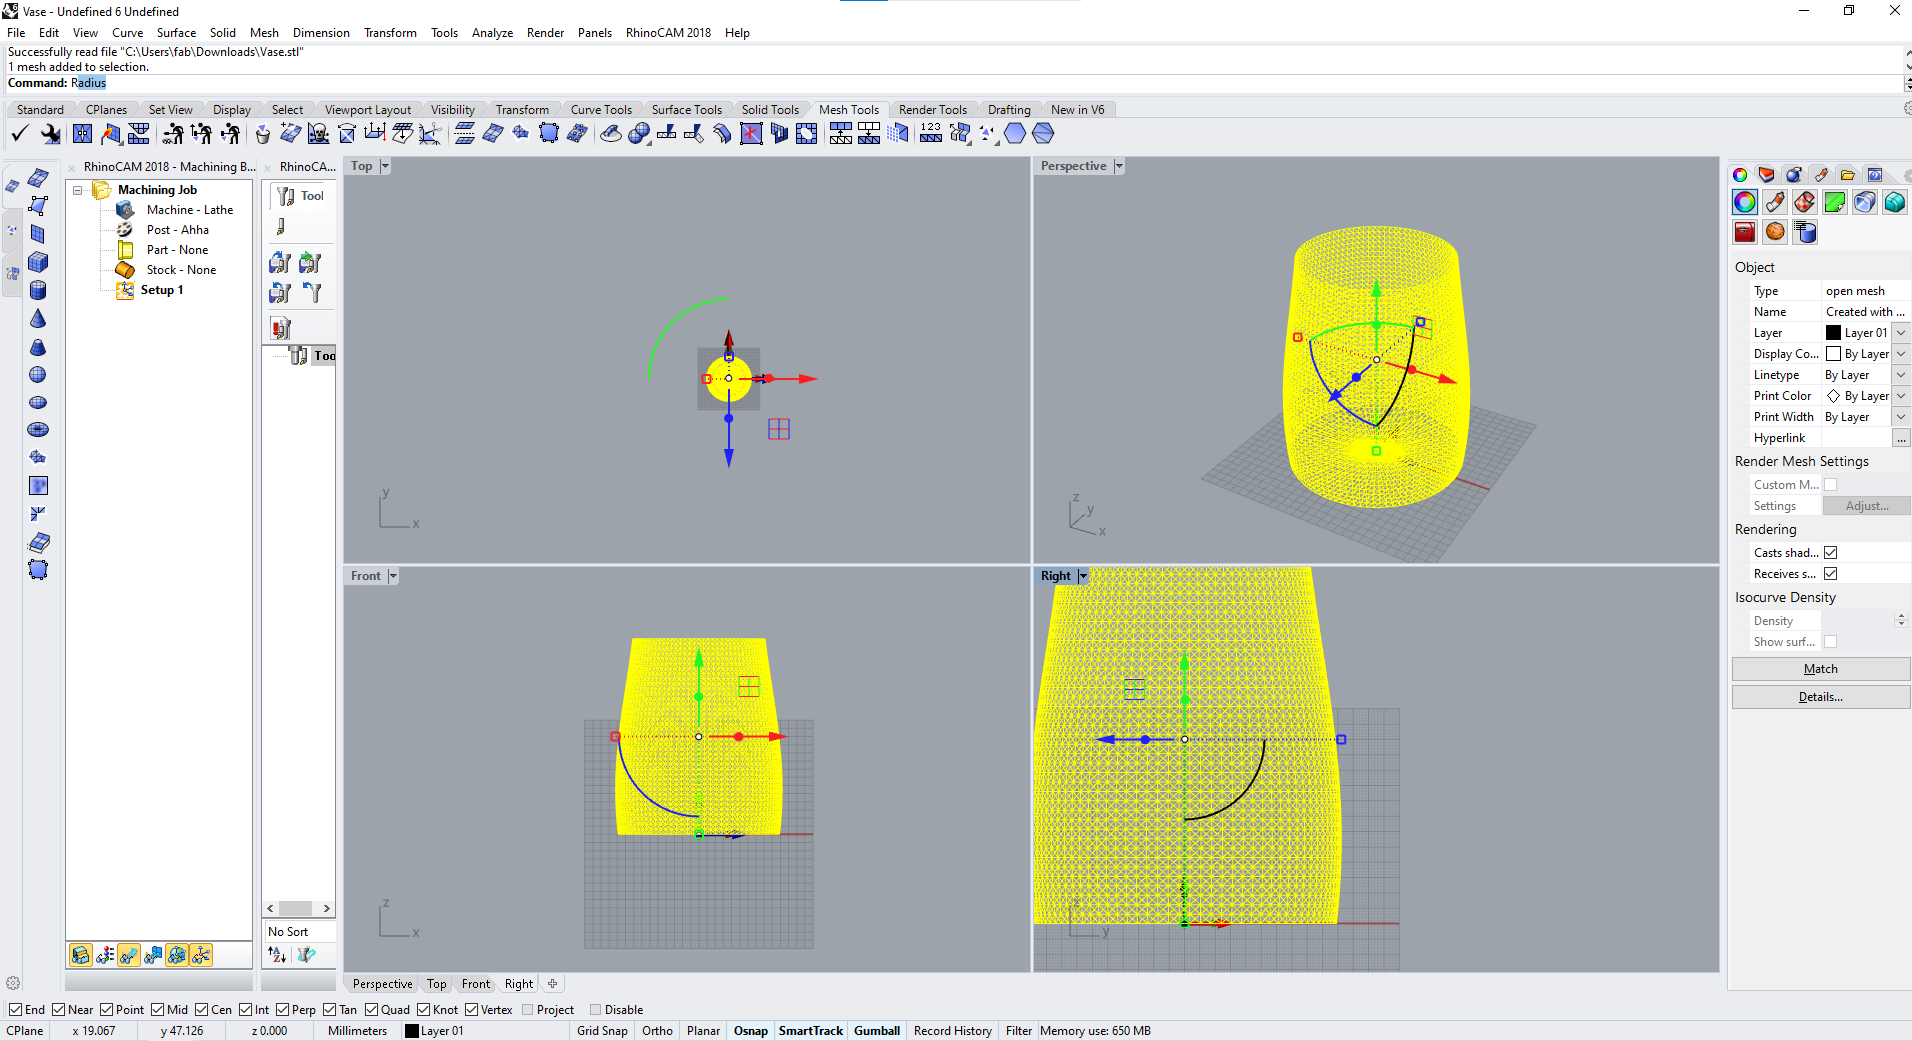Click the horizontal scrollbar in the tool list
1912x1041 pixels.
[x=298, y=909]
